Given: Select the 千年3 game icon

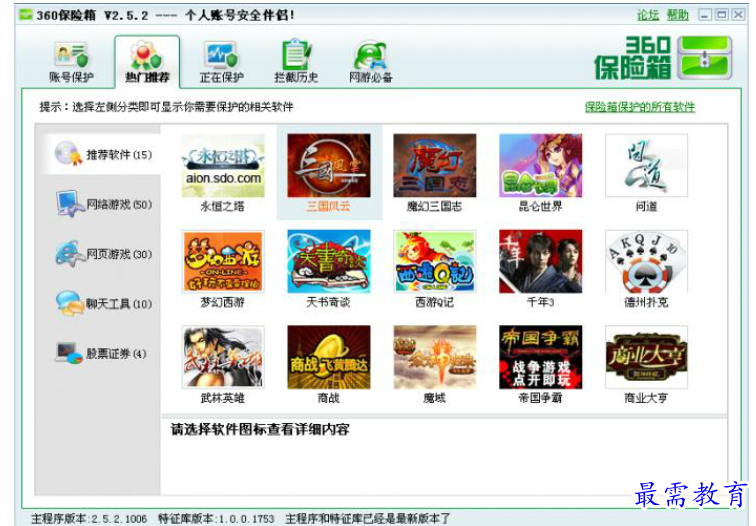Looking at the screenshot, I should point(540,261).
